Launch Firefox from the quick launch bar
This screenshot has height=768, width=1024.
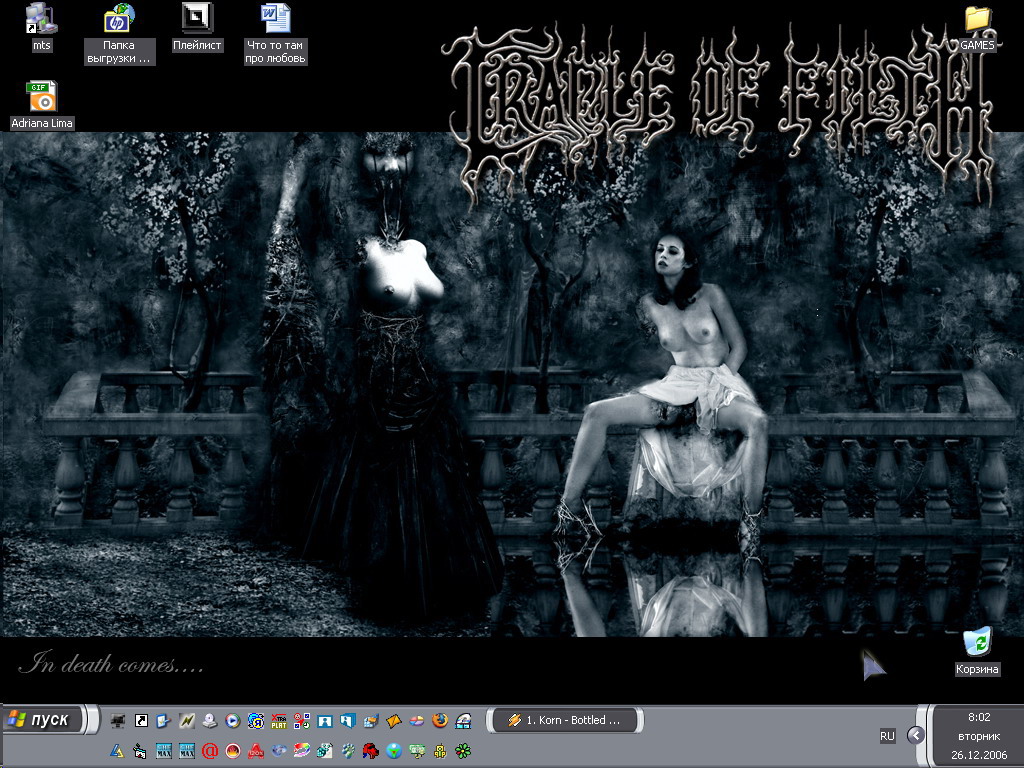pyautogui.click(x=440, y=720)
